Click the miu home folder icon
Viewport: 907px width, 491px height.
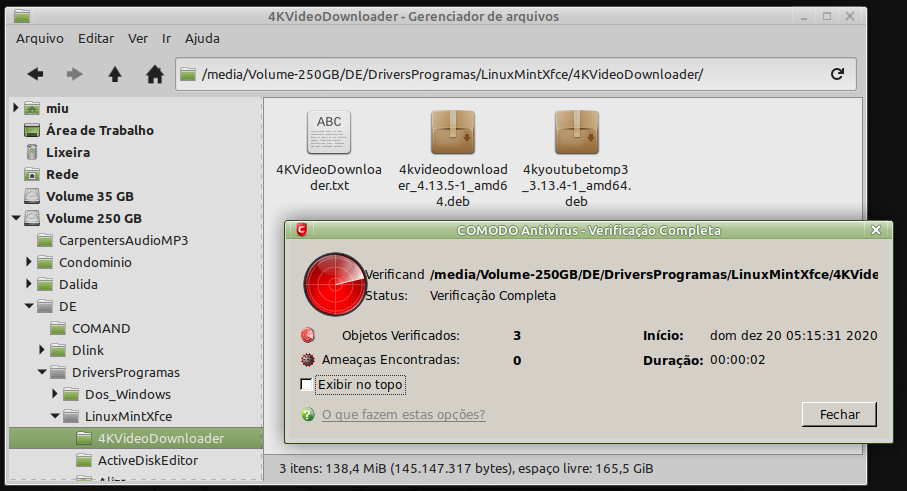click(x=32, y=108)
